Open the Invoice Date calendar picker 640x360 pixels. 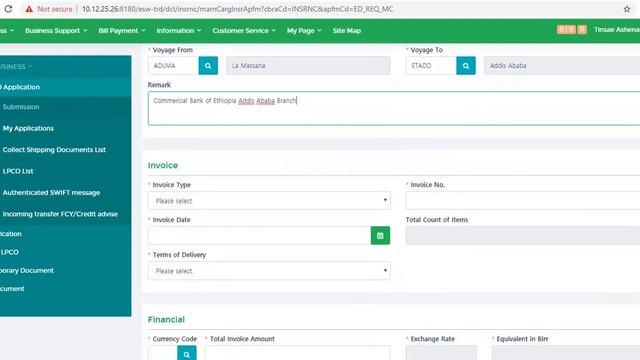pos(380,236)
